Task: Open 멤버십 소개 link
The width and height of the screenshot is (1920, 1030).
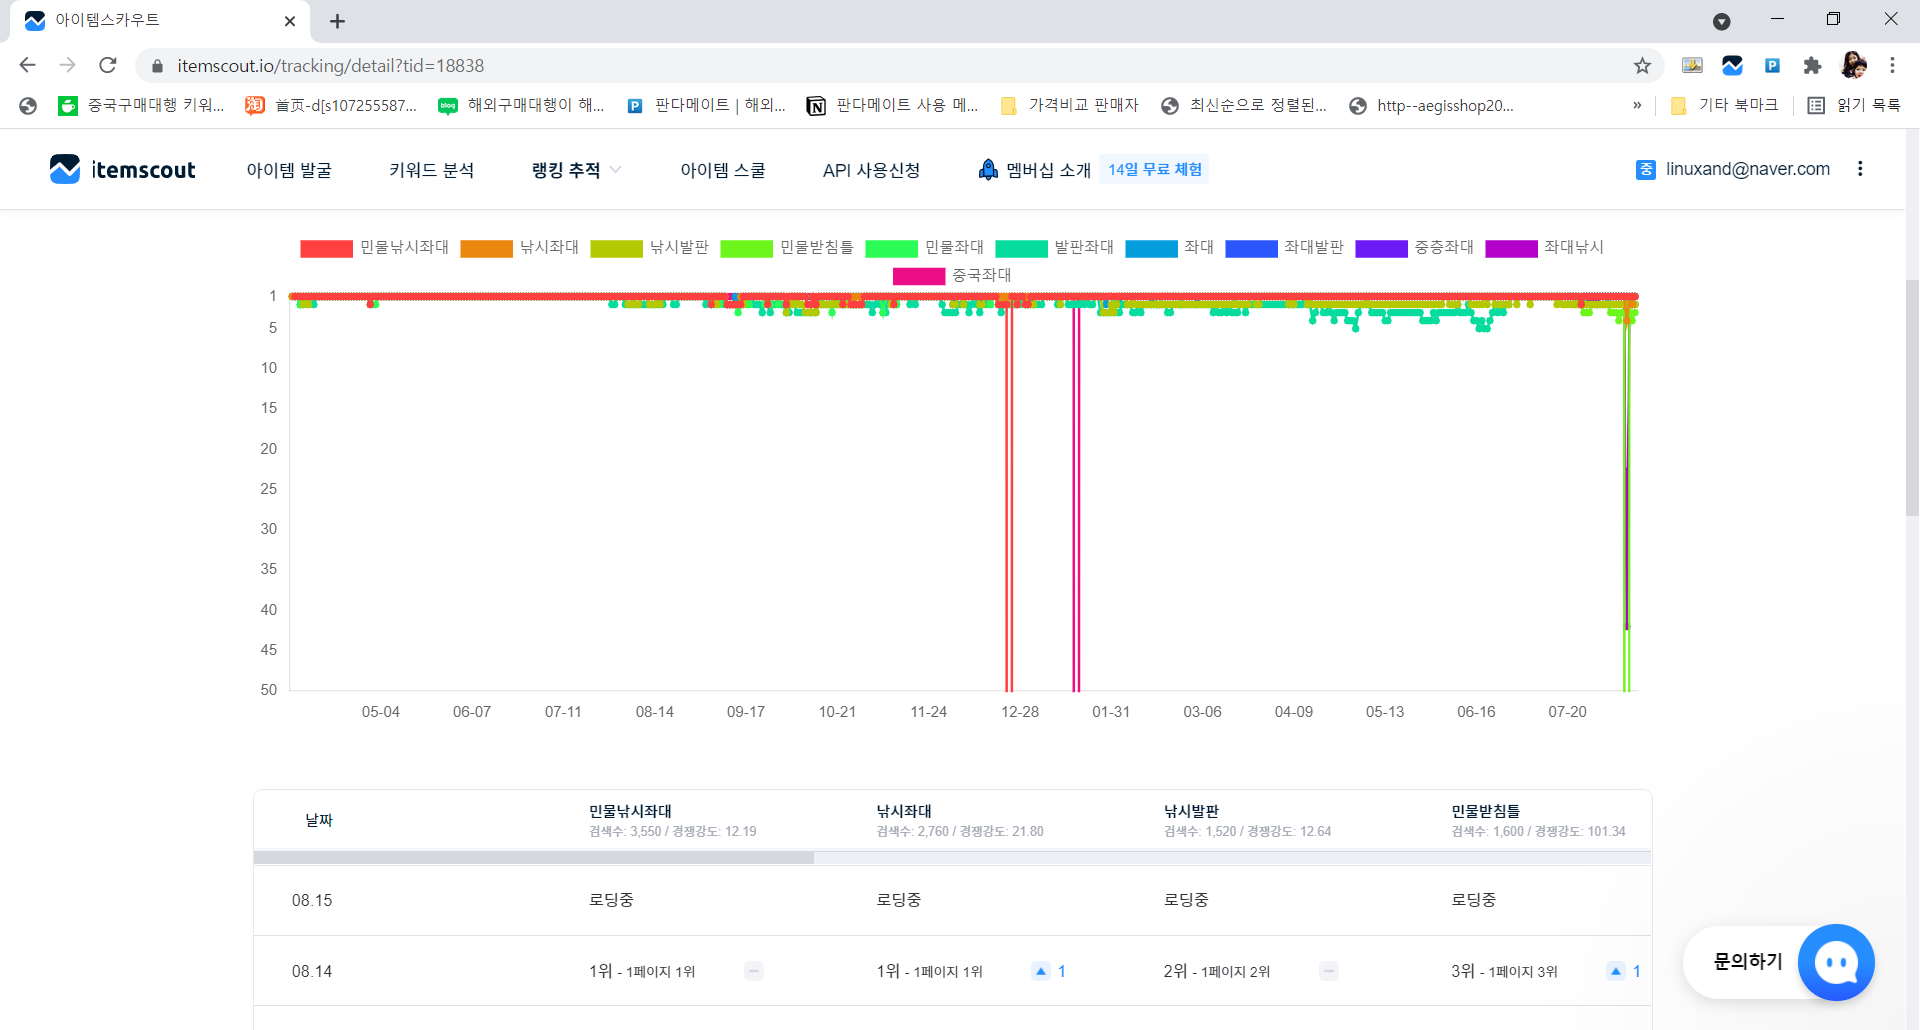Action: (1034, 170)
